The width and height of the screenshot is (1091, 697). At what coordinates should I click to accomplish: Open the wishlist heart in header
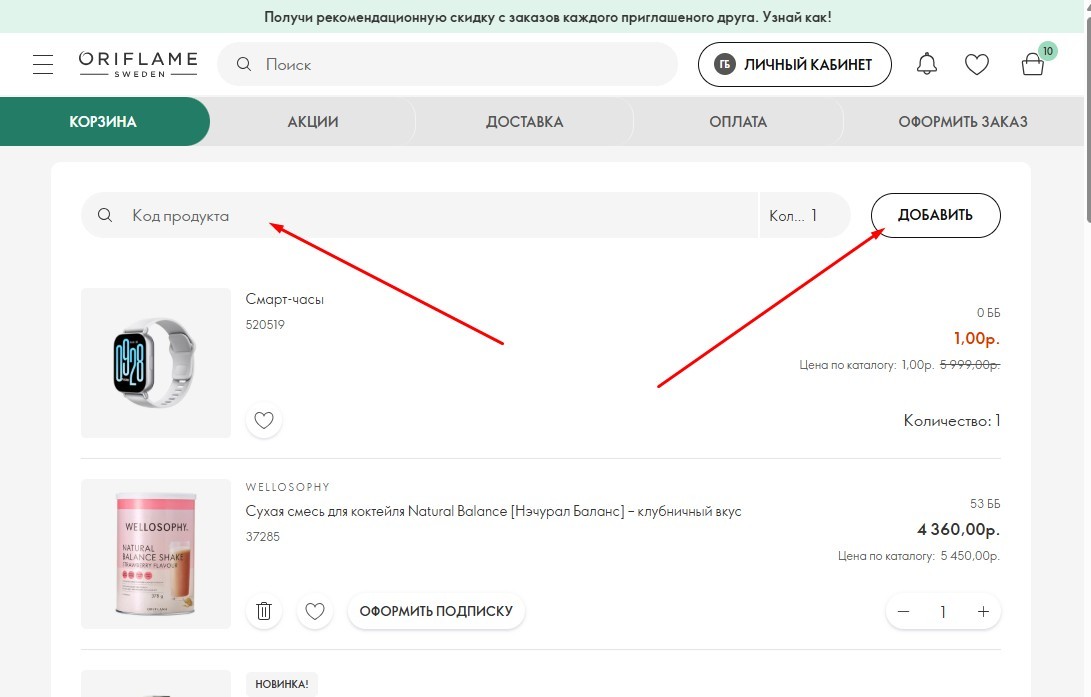coord(977,65)
